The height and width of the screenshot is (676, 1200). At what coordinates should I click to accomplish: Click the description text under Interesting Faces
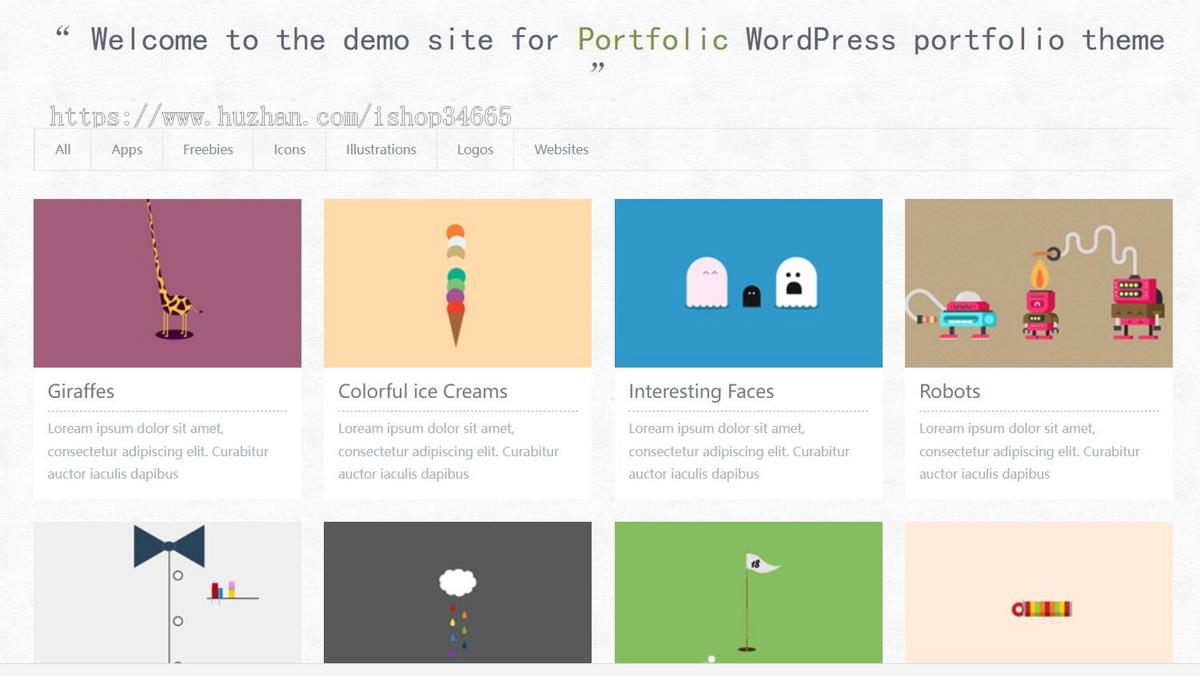[739, 451]
